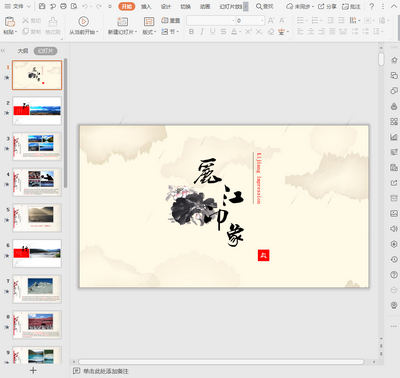This screenshot has height=378, width=400.
Task: Open the numbered list dropdown arrow
Action: 321,21
